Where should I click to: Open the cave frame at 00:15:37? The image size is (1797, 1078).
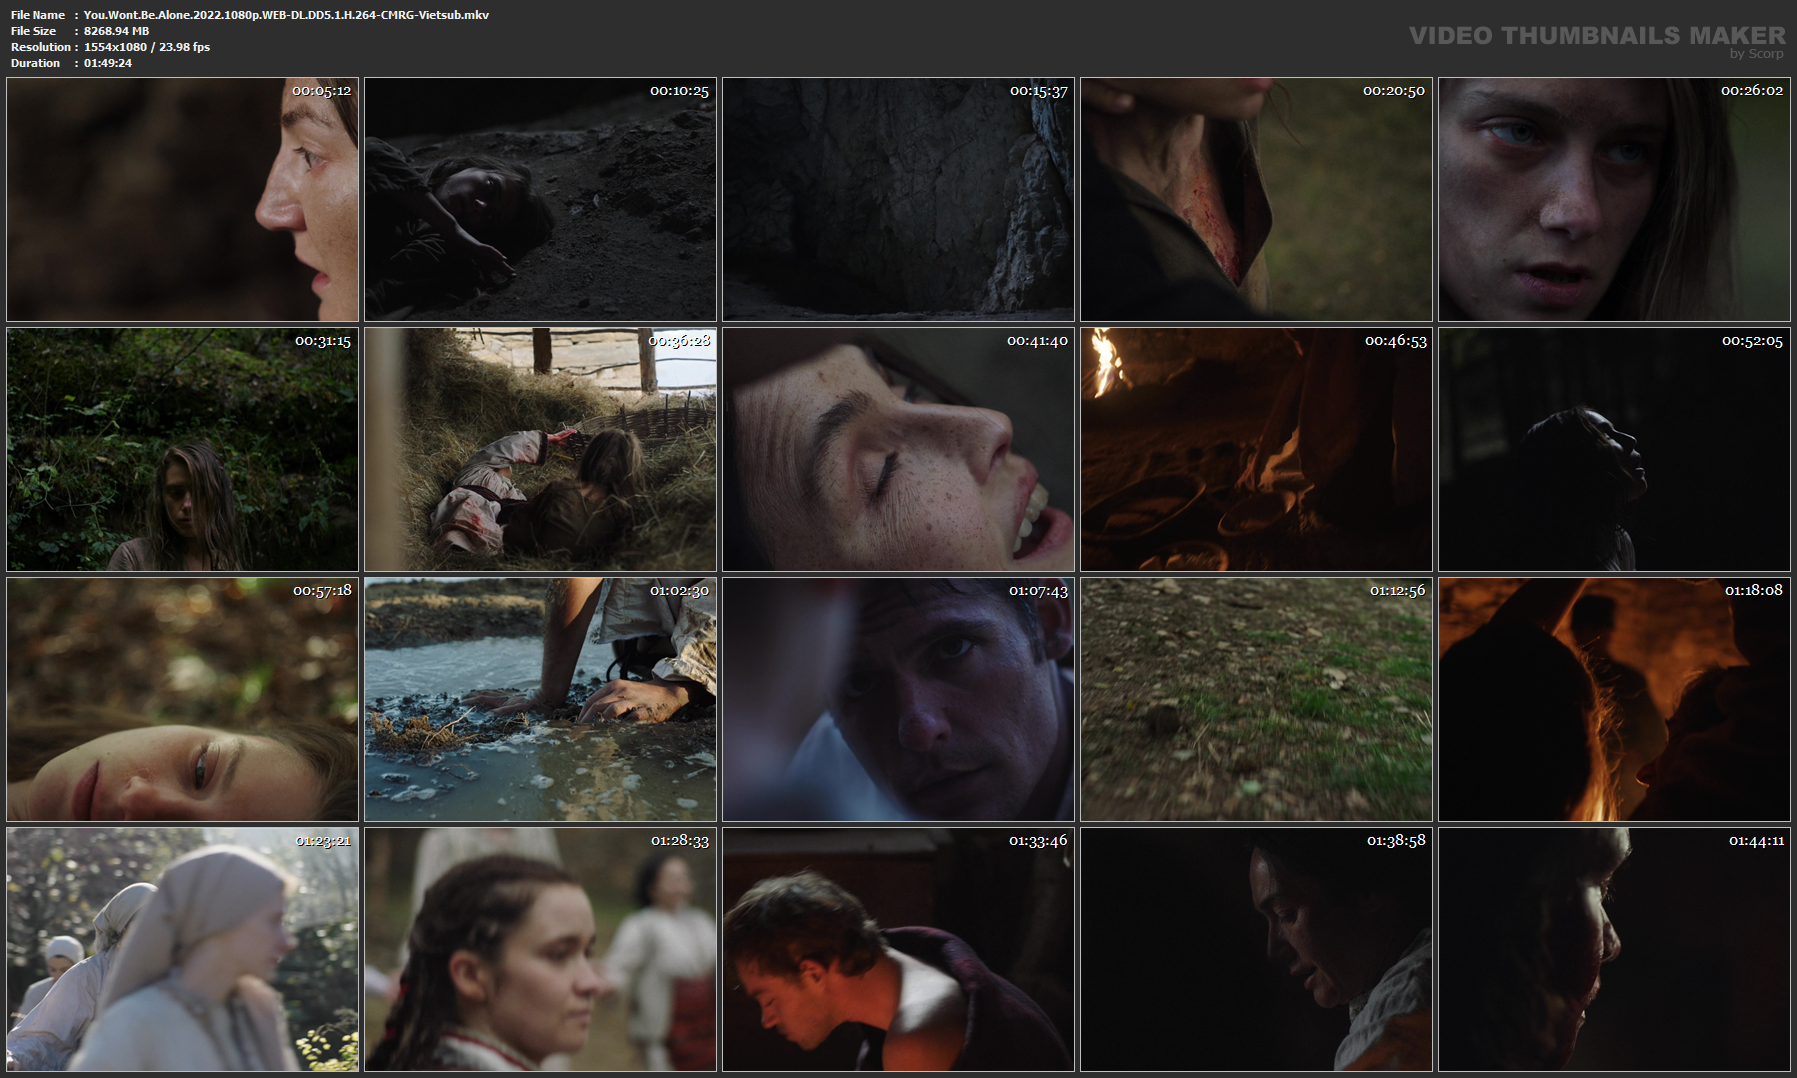pyautogui.click(x=898, y=199)
